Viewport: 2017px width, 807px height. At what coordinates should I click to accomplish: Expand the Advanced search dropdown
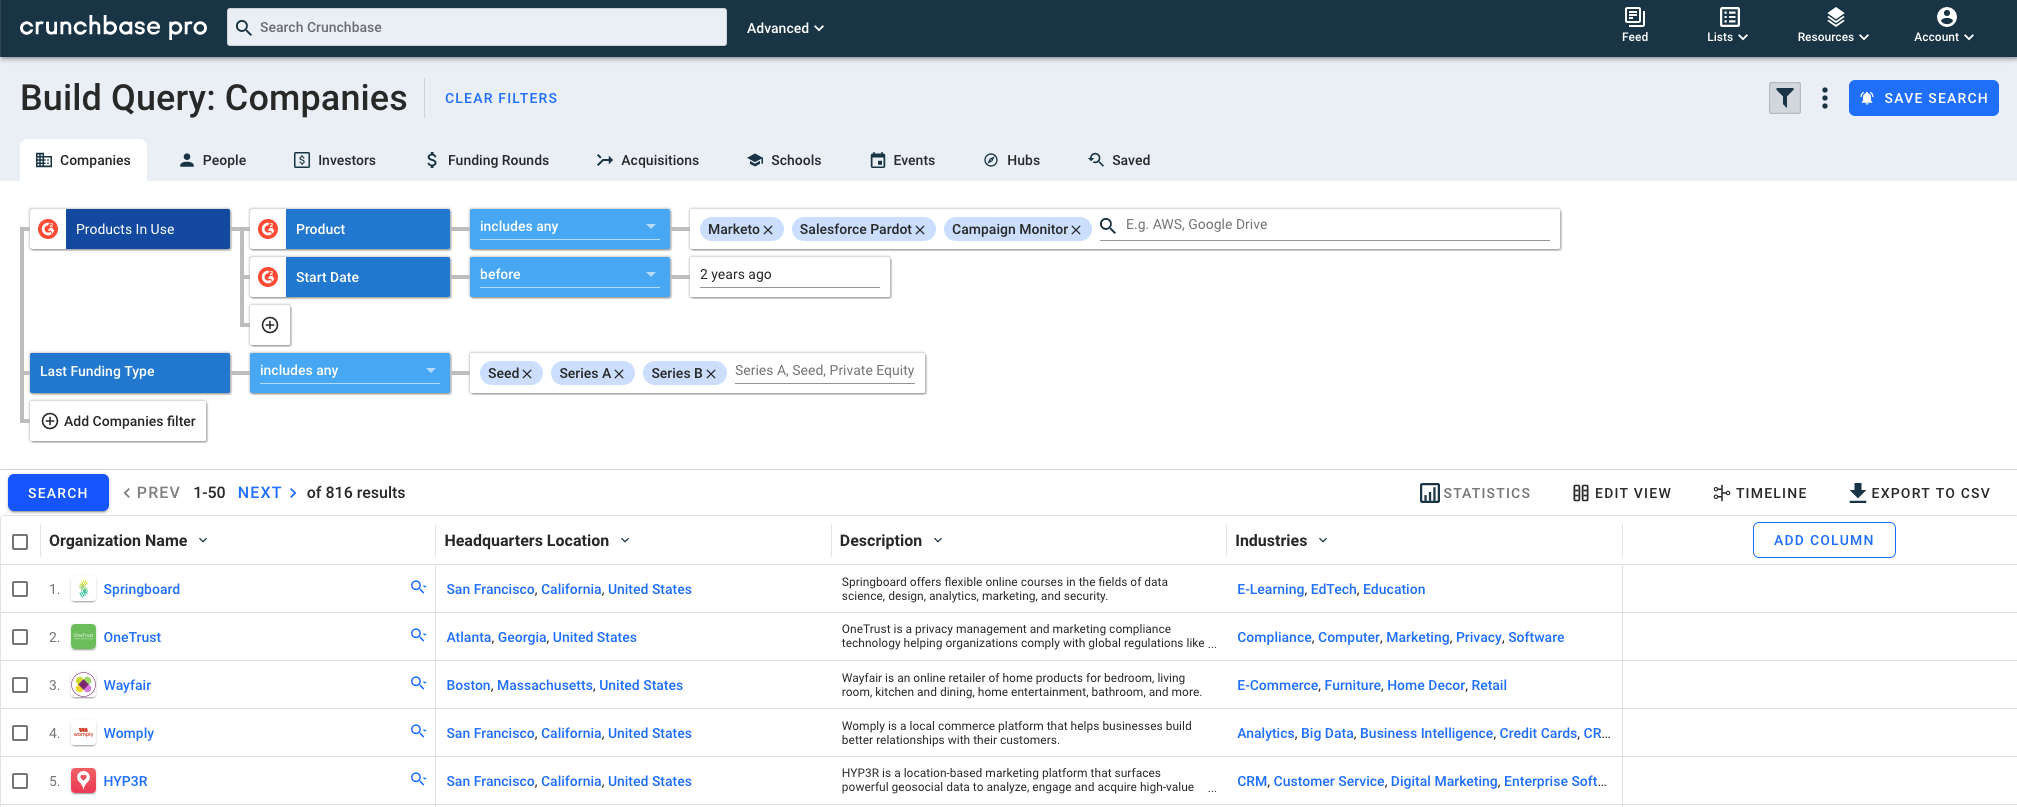click(x=785, y=28)
